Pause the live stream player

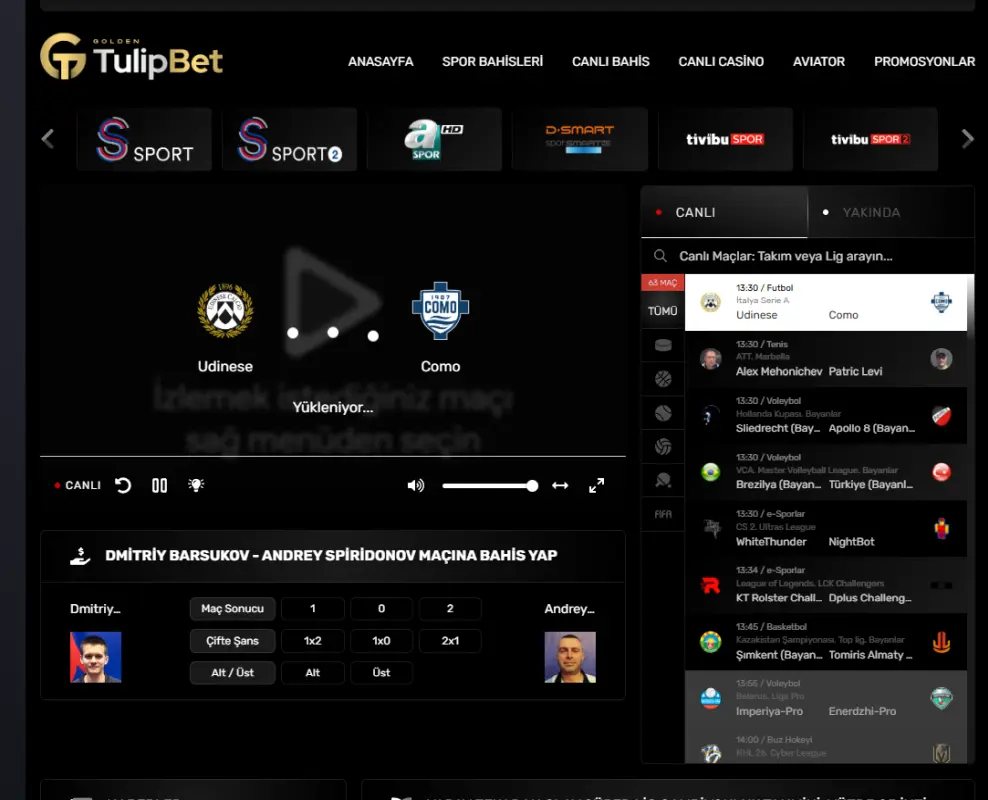click(x=159, y=485)
